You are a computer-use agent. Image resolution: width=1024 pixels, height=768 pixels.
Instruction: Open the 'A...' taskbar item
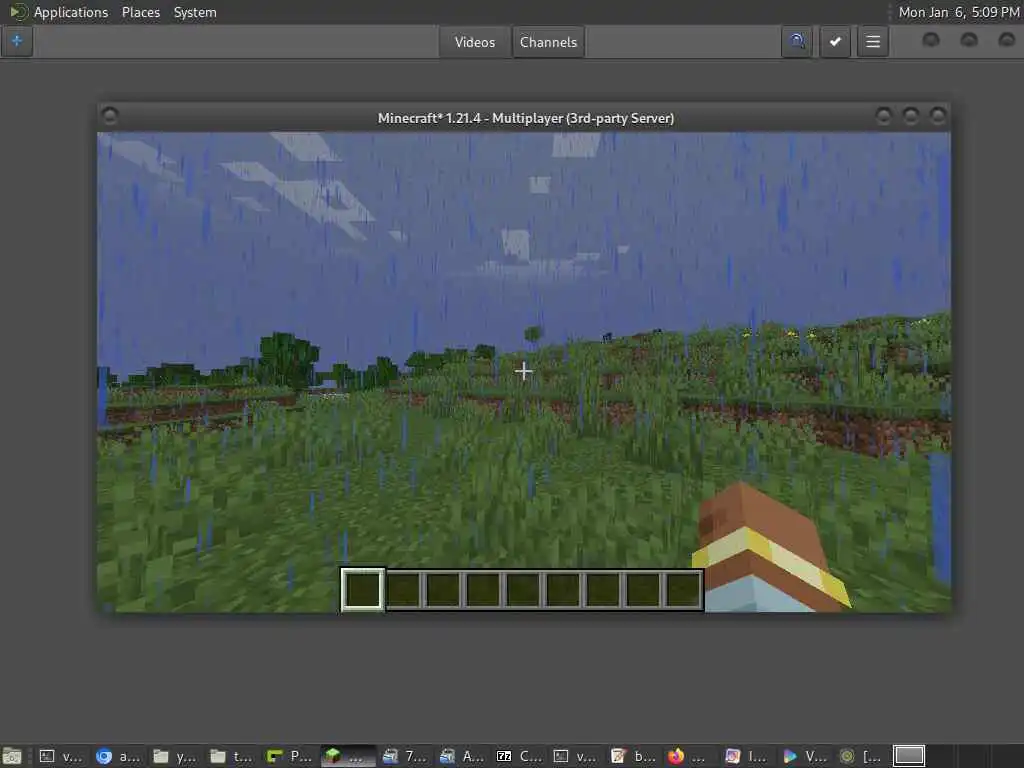coord(461,756)
